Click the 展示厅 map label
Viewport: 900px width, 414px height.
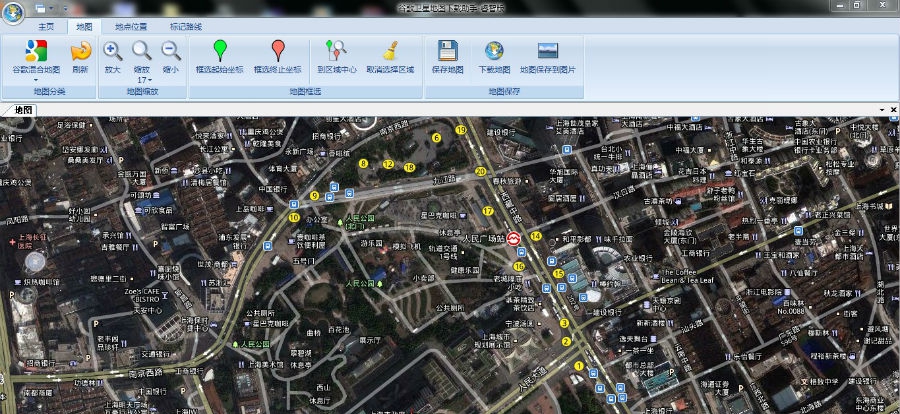pyautogui.click(x=370, y=341)
